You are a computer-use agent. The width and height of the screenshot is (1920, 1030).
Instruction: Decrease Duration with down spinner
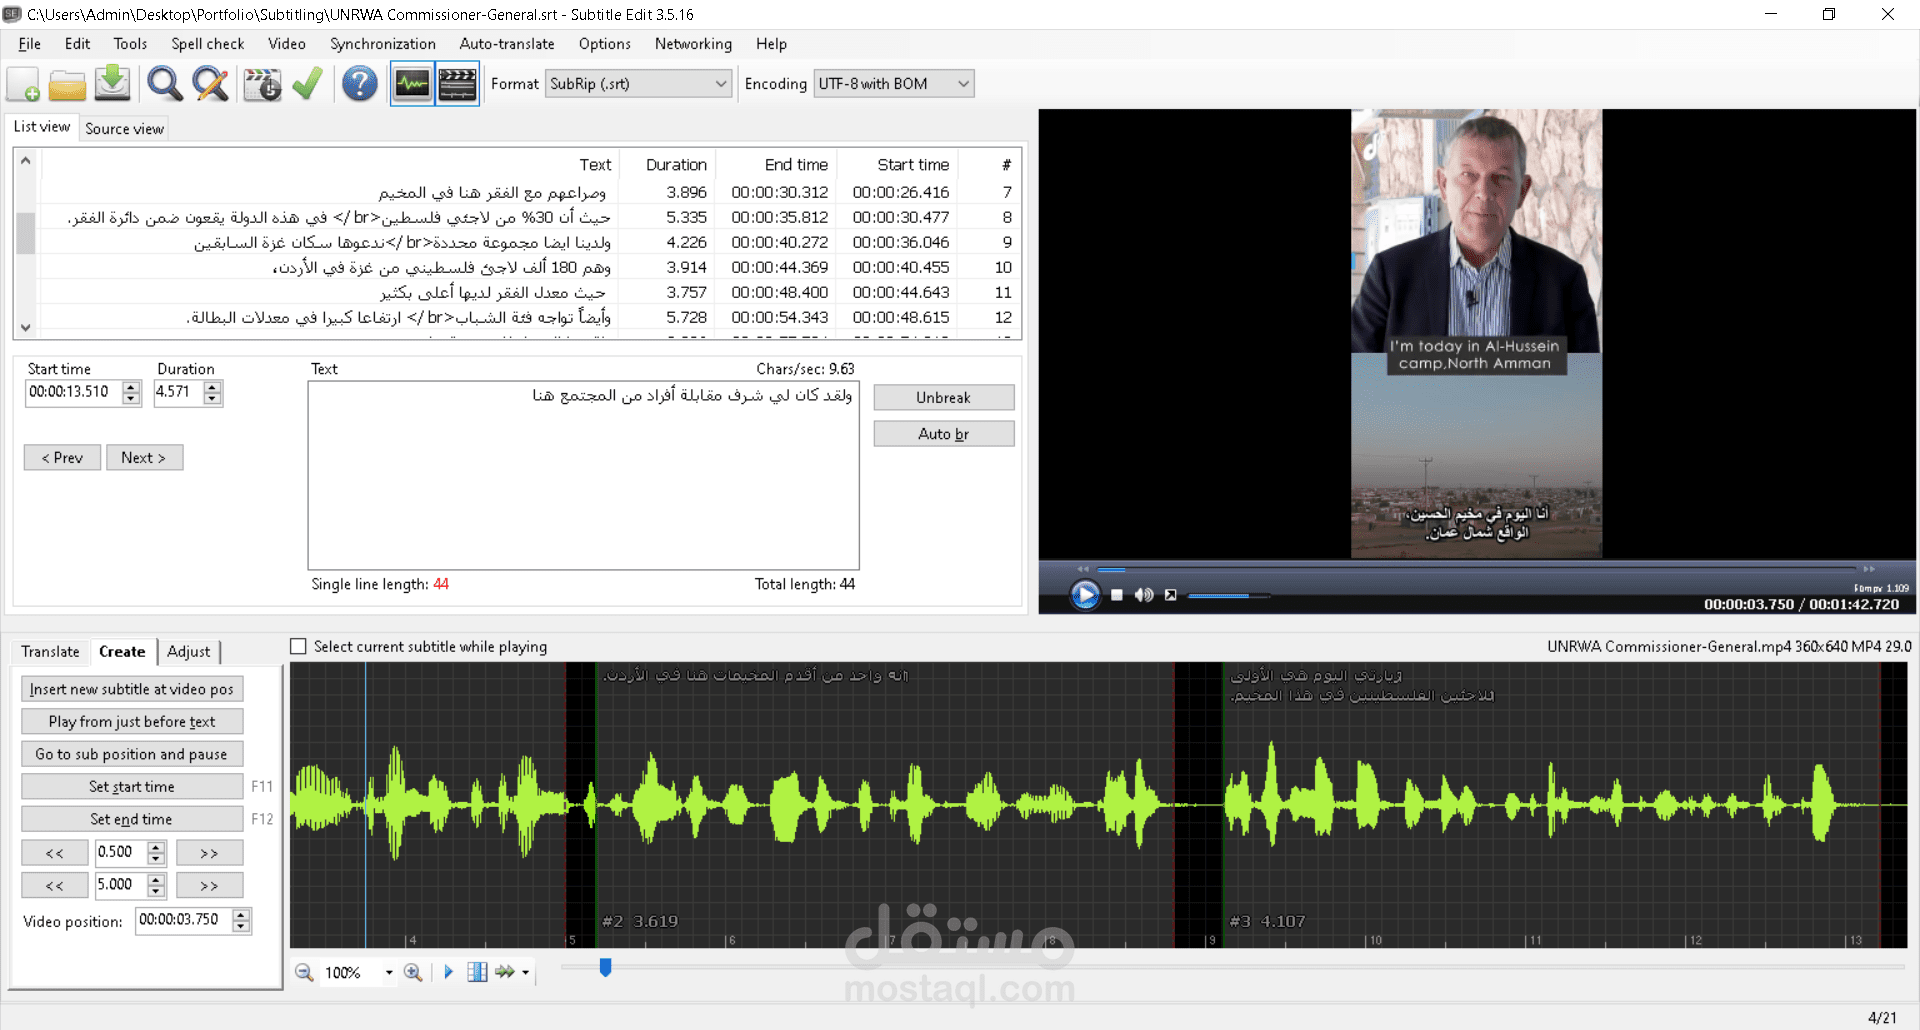click(x=212, y=398)
